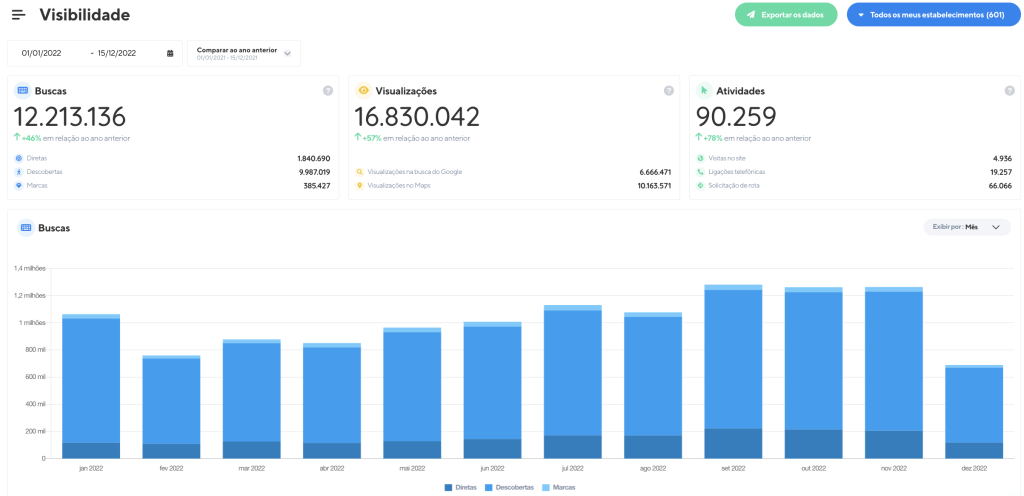This screenshot has height=496, width=1024.
Task: Click the calendar icon in the date range field
Action: pyautogui.click(x=170, y=54)
